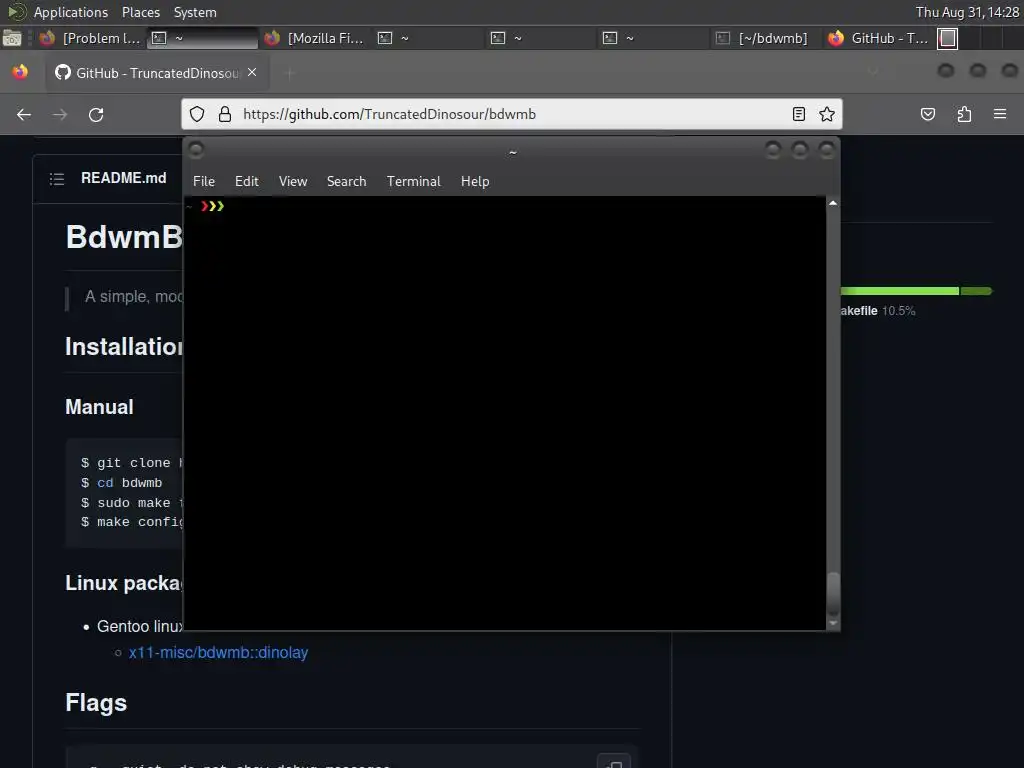Switch to Problem l... taskbar window
Image resolution: width=1024 pixels, height=768 pixels.
pyautogui.click(x=89, y=39)
